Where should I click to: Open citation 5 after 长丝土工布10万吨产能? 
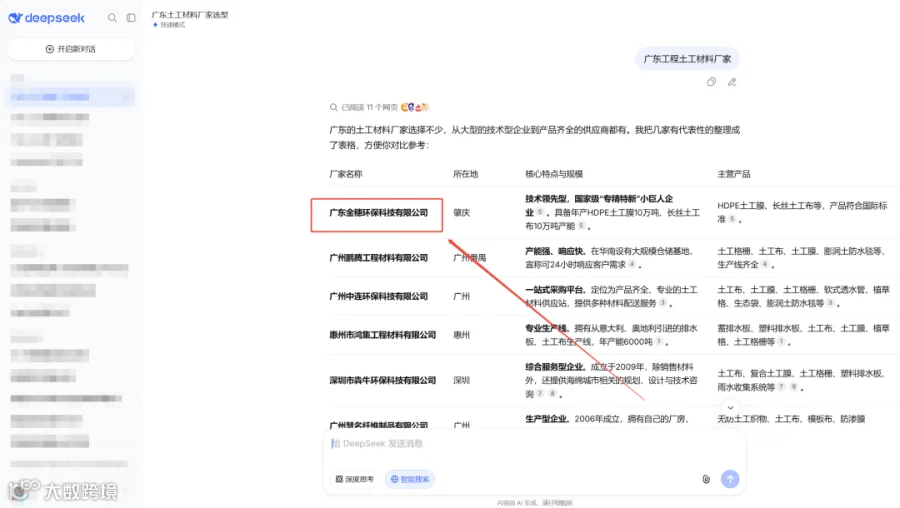point(581,226)
